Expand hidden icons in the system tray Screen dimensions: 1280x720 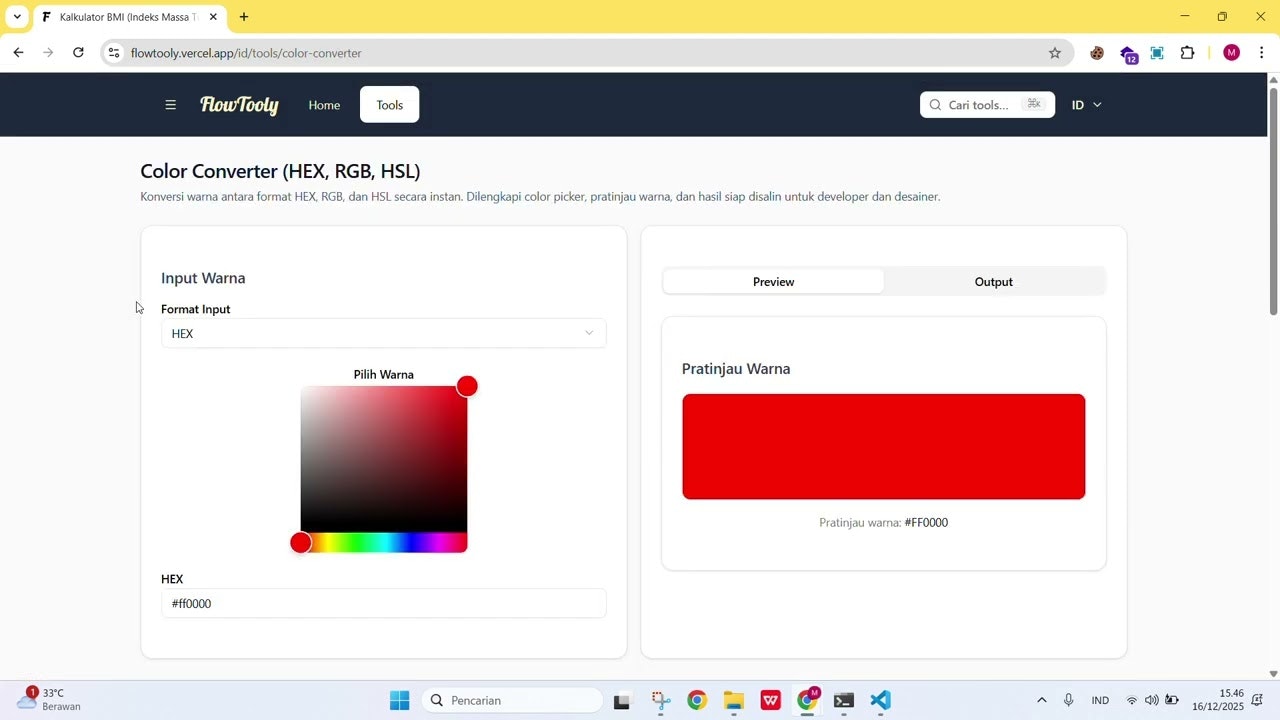1040,700
